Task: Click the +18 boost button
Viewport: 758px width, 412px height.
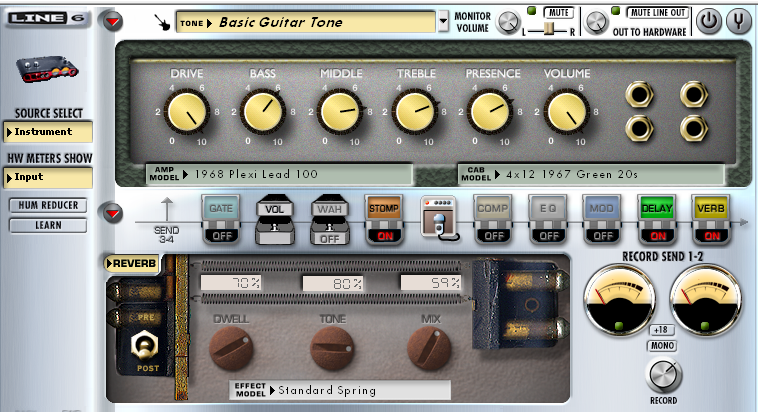Action: click(x=661, y=330)
